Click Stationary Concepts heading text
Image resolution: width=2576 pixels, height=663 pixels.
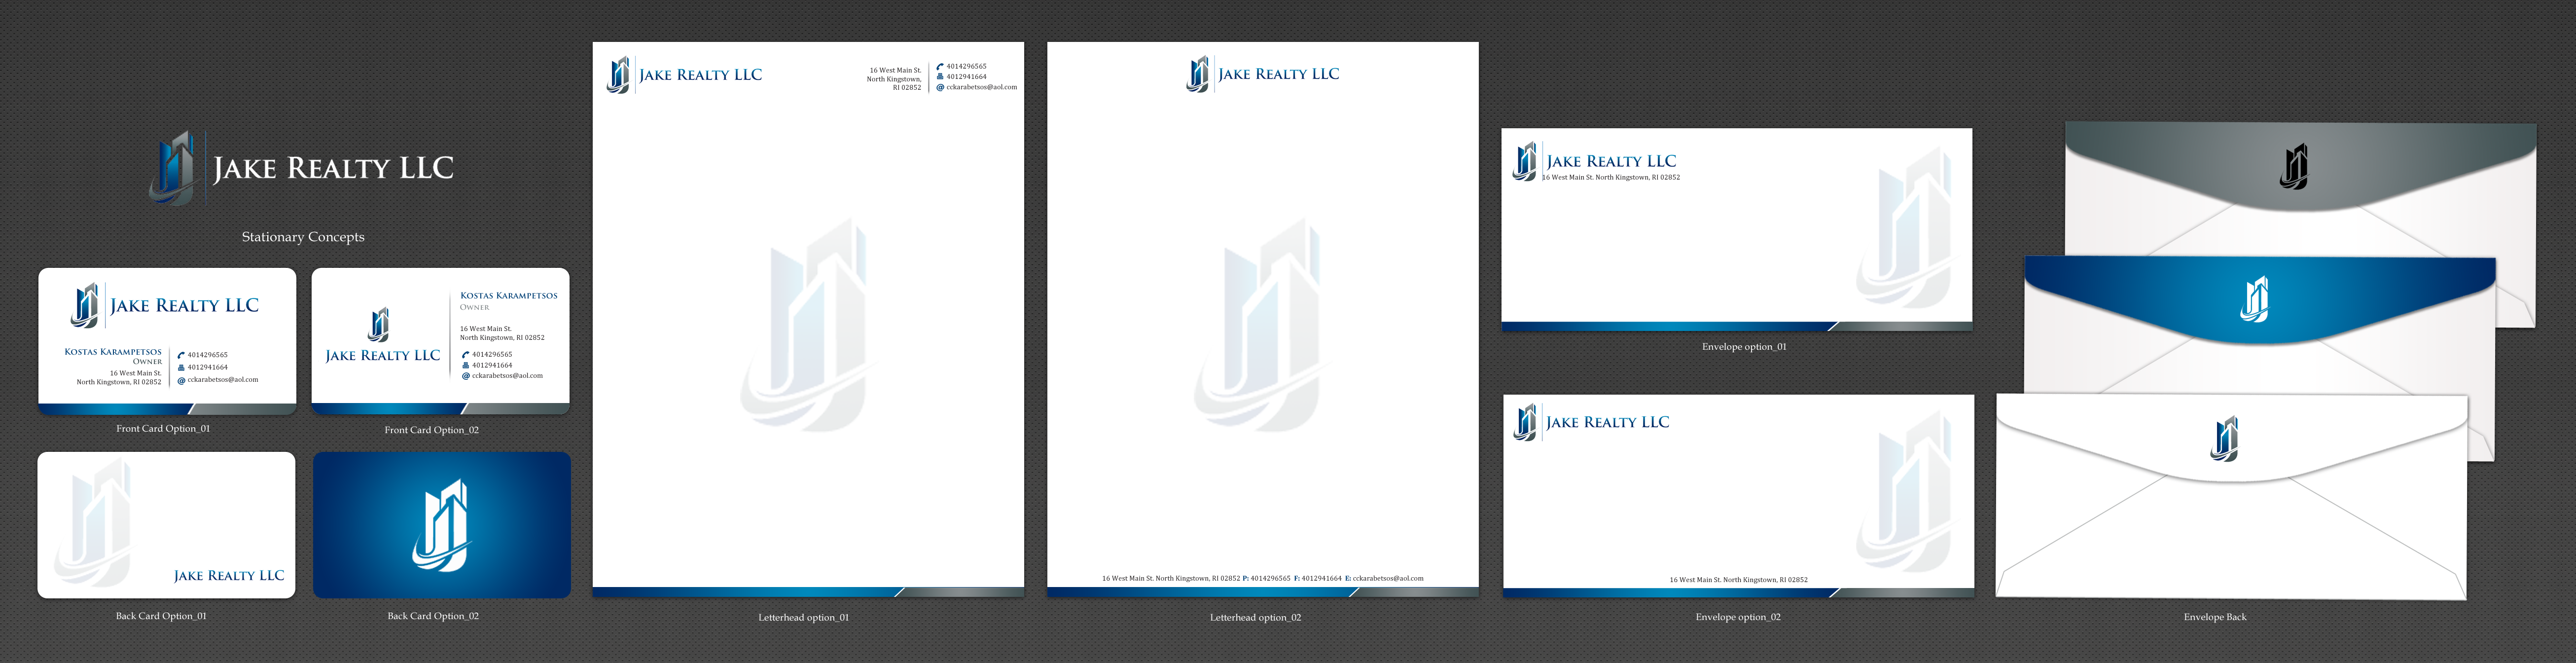(303, 237)
